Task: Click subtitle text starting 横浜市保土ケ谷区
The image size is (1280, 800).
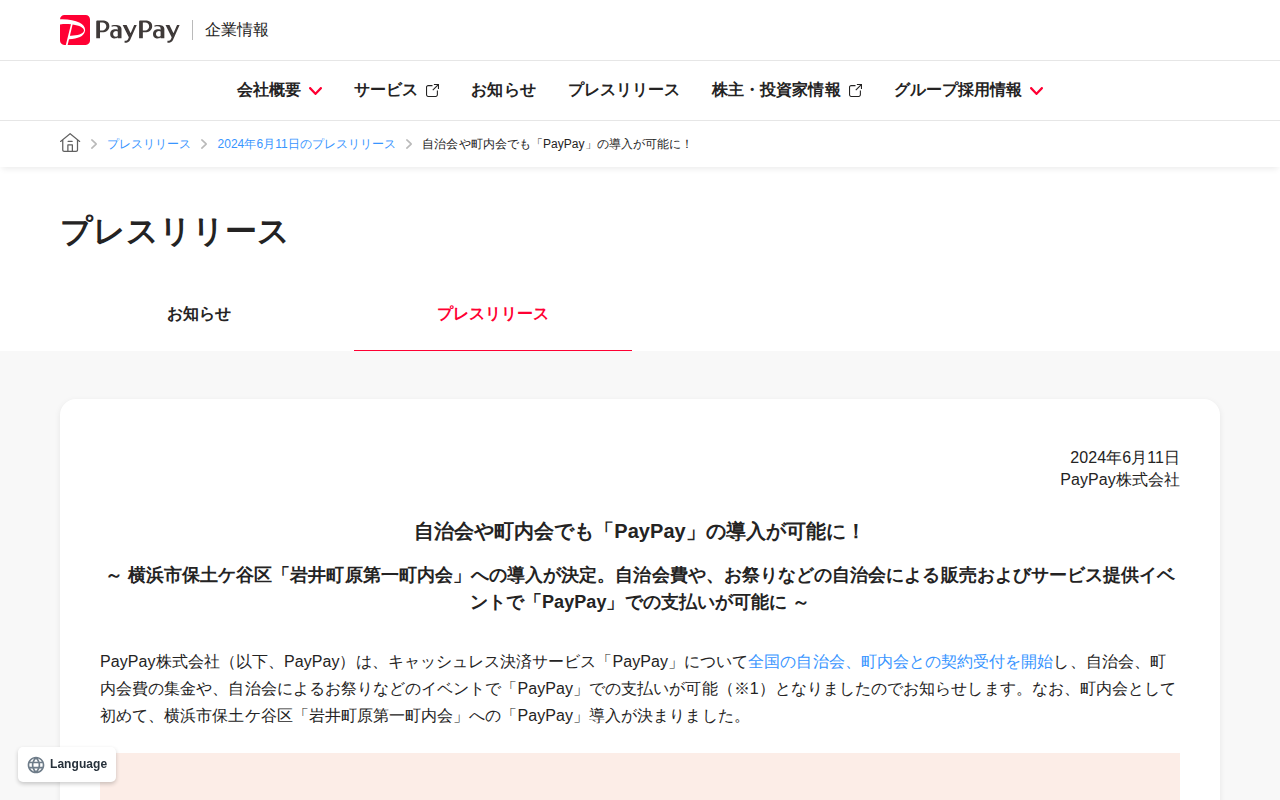Action: click(x=640, y=589)
